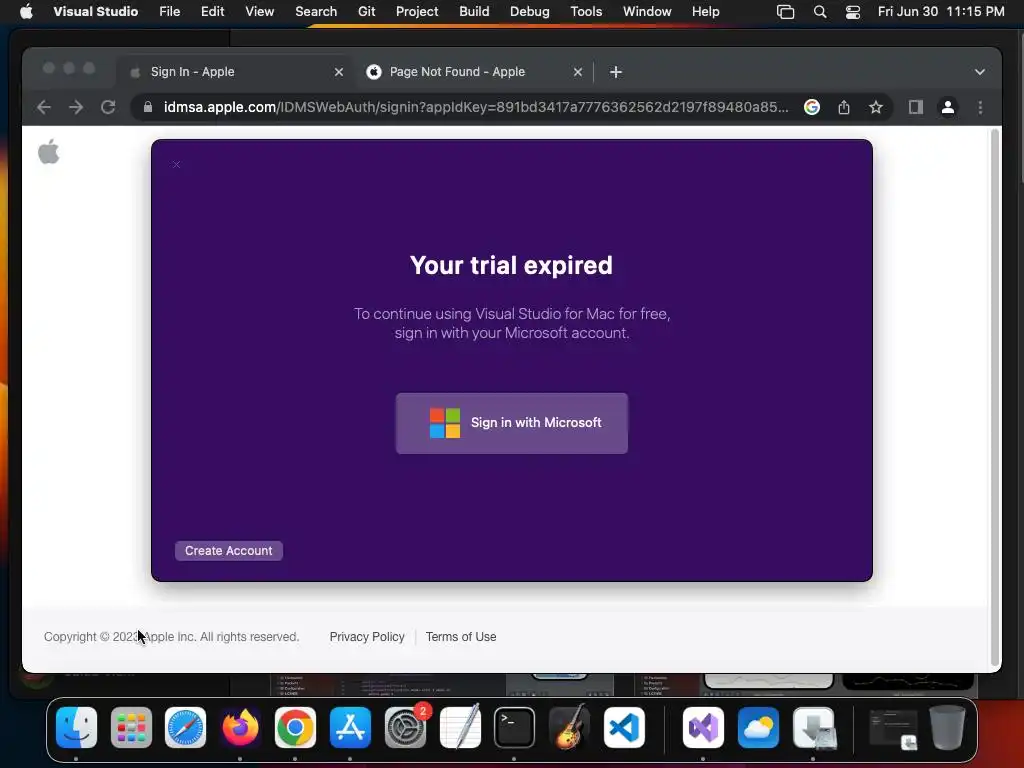
Task: Click the Sign in with Microsoft button
Action: coord(511,423)
